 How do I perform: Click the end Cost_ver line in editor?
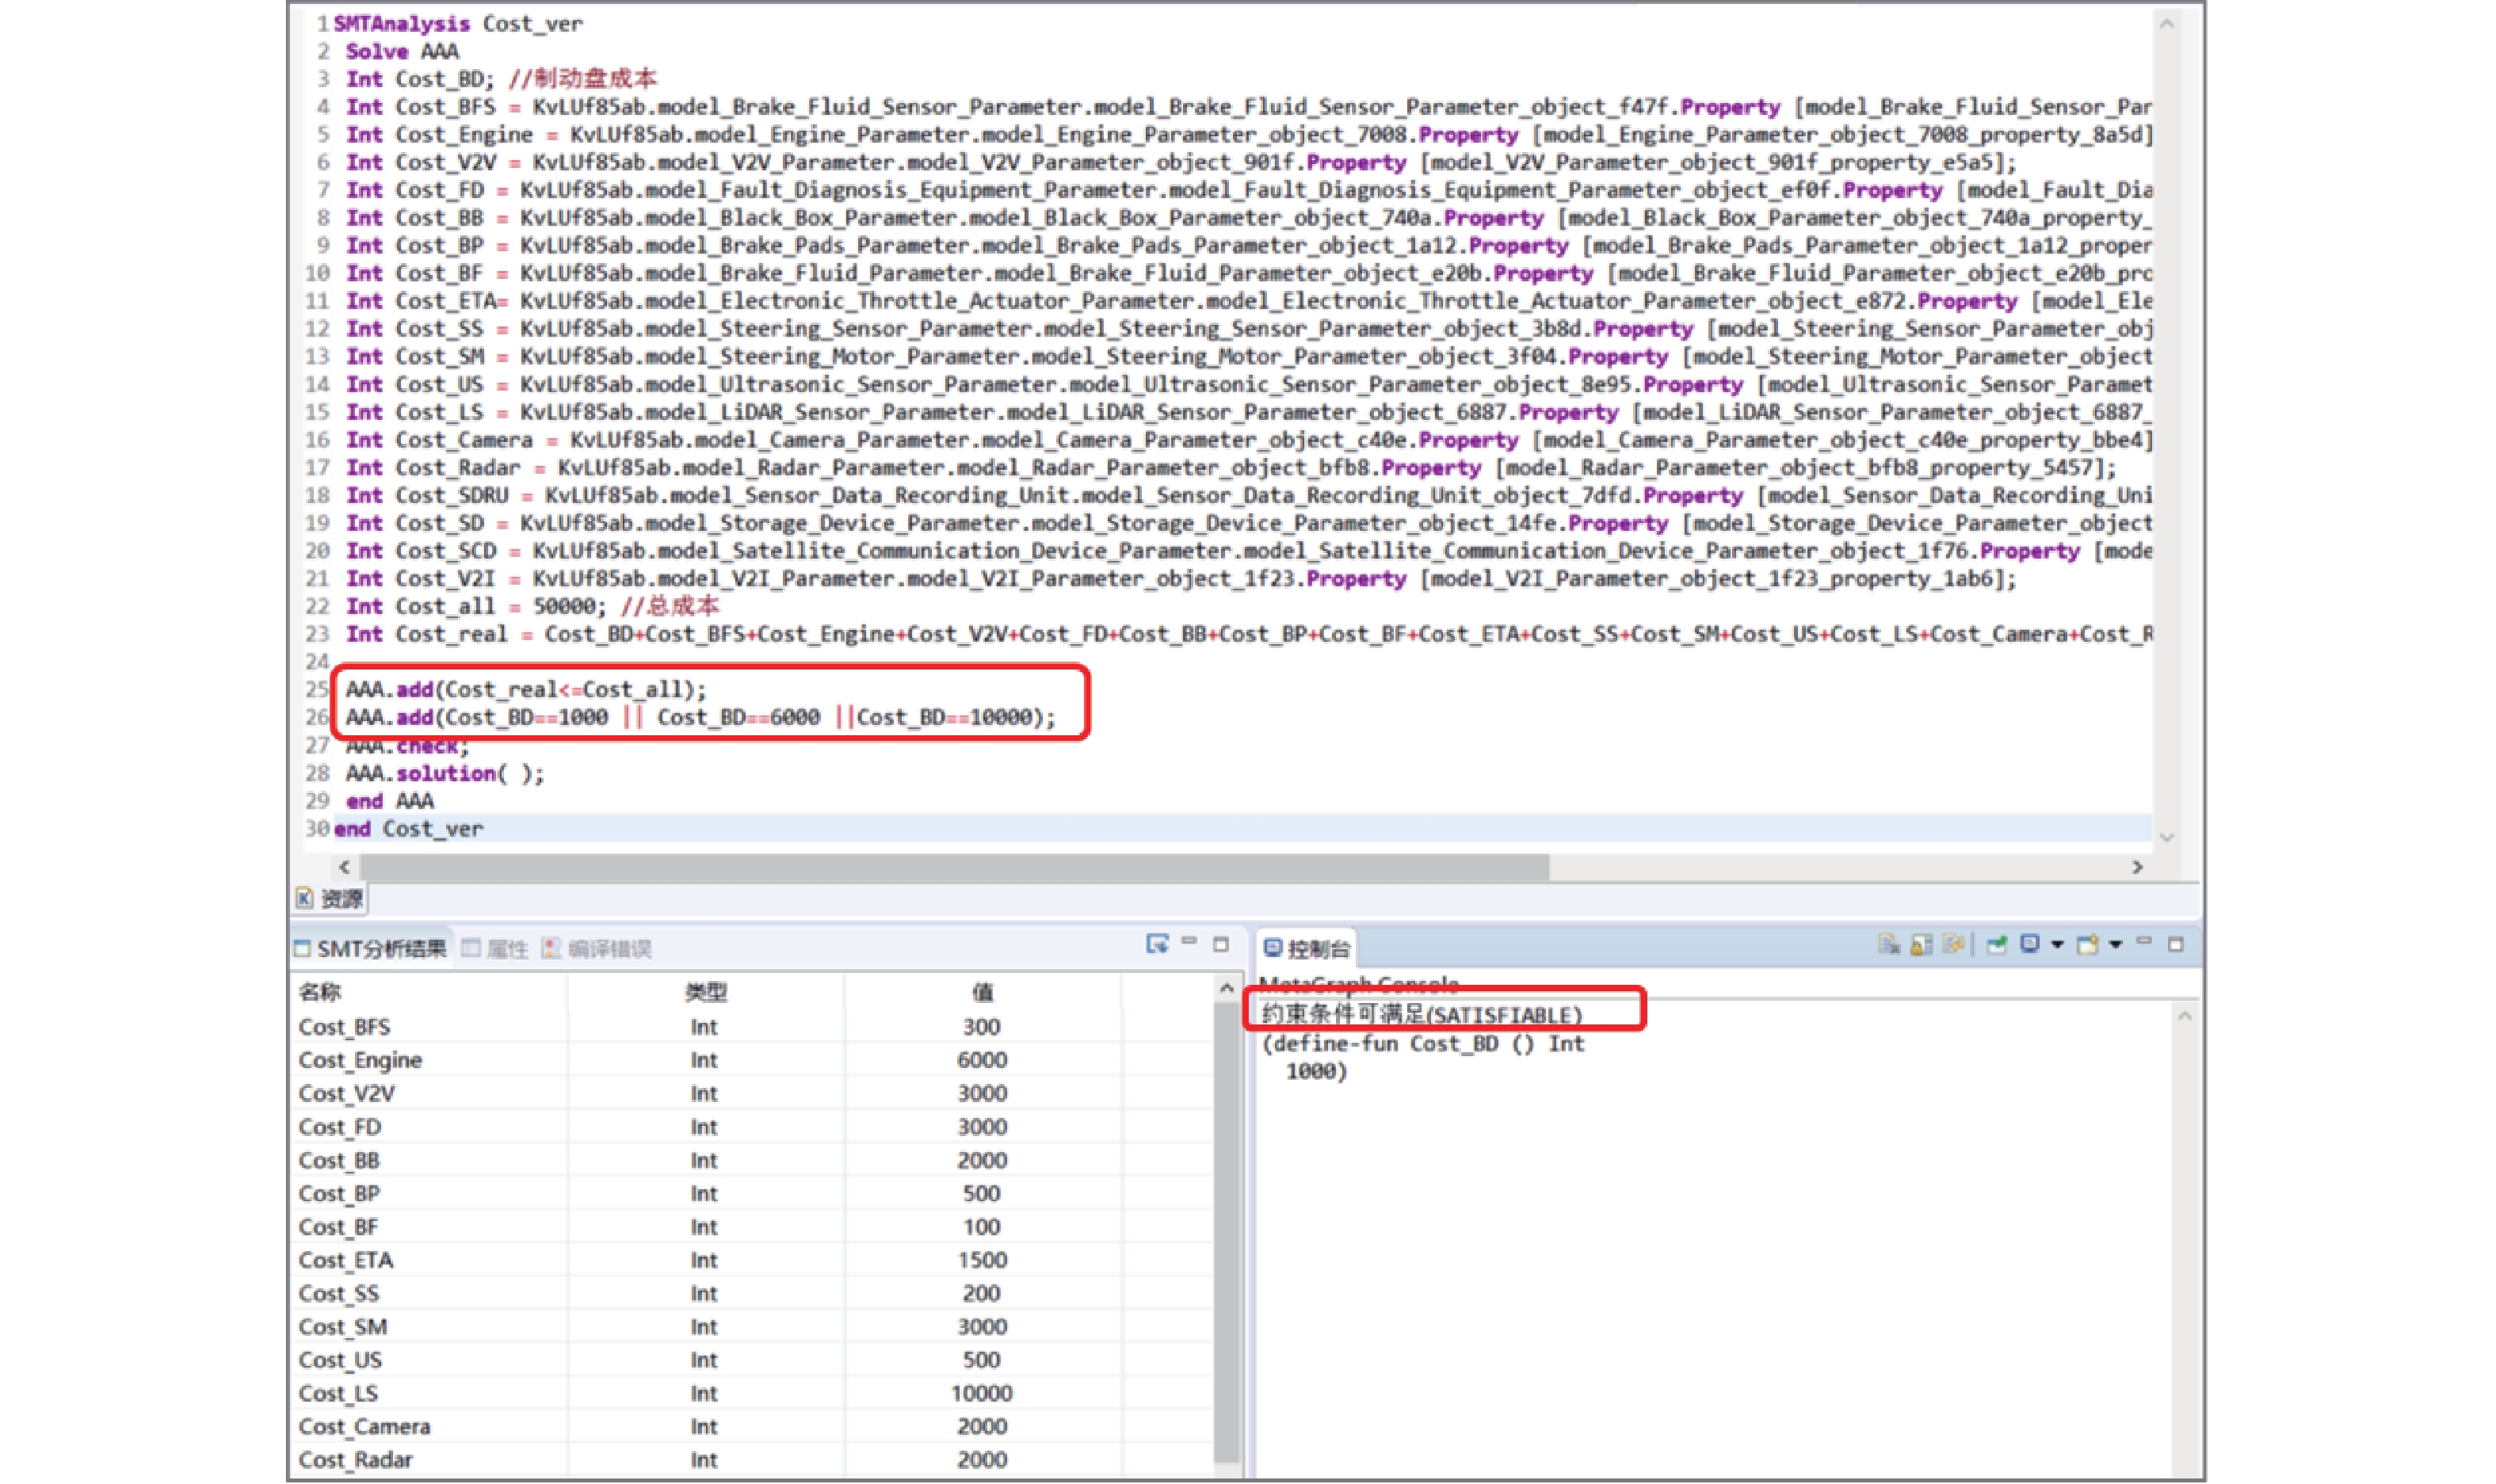click(408, 829)
